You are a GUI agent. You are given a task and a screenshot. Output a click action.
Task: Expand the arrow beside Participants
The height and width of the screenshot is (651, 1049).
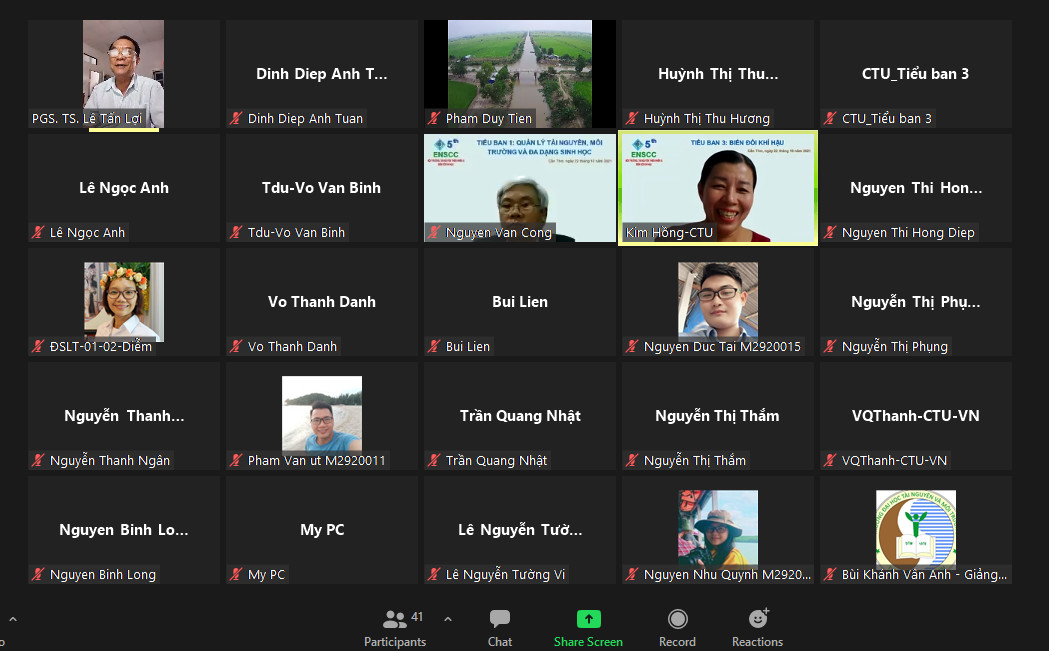[x=447, y=619]
